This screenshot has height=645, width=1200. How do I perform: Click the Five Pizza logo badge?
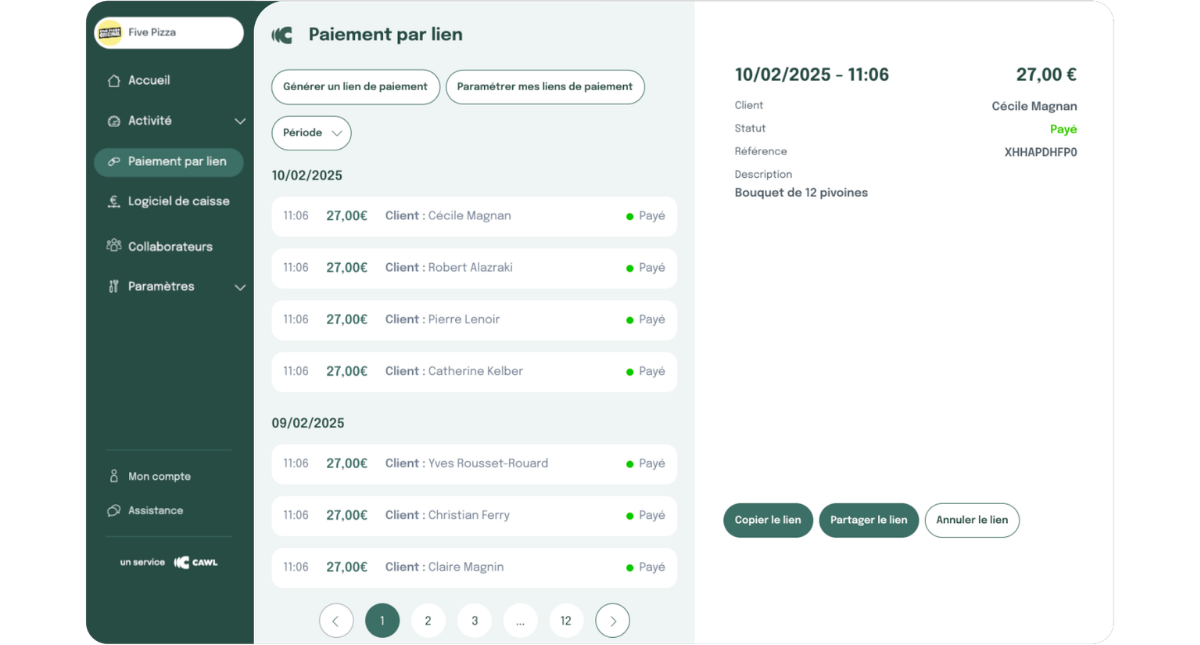click(x=109, y=33)
